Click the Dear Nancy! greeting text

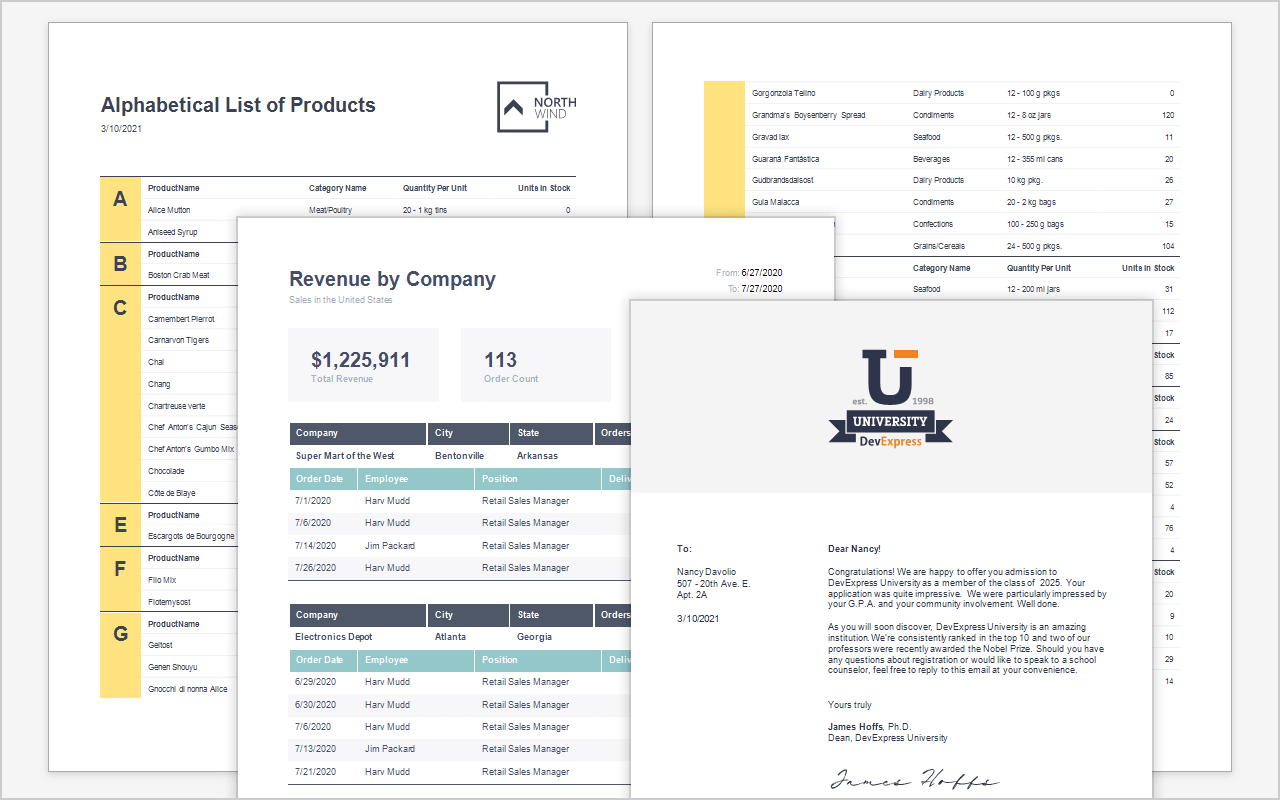point(854,548)
